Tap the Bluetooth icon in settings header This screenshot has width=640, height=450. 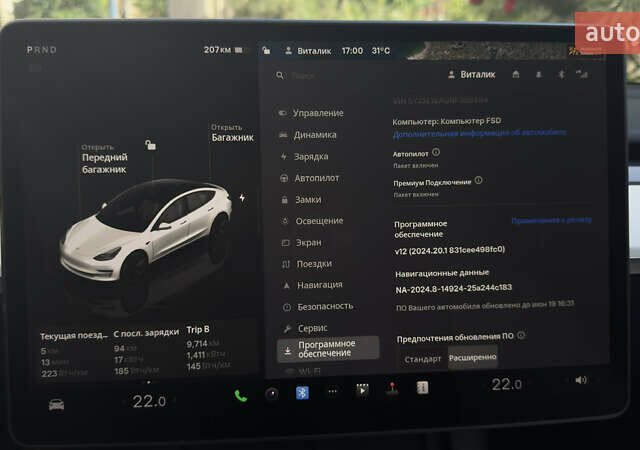pyautogui.click(x=562, y=74)
